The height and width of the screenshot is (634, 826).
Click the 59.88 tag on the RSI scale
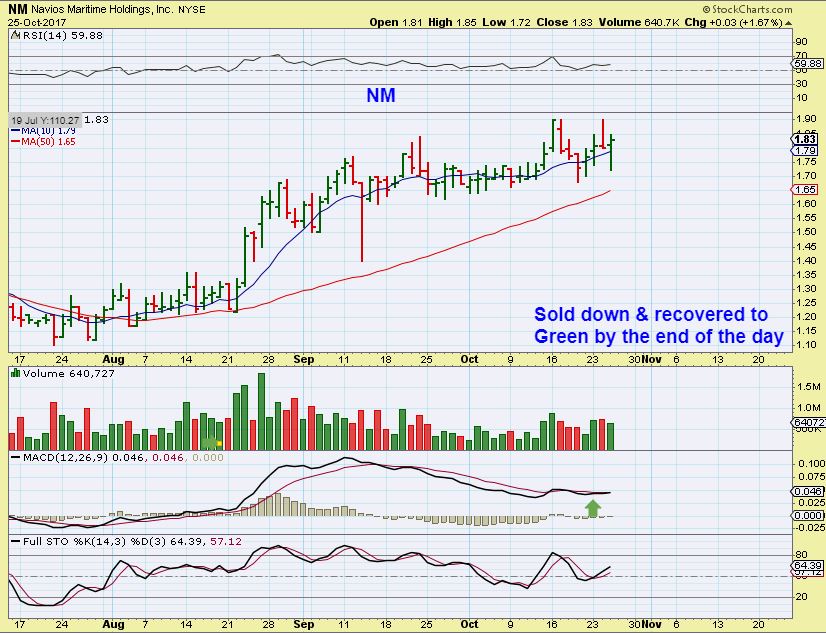click(808, 63)
